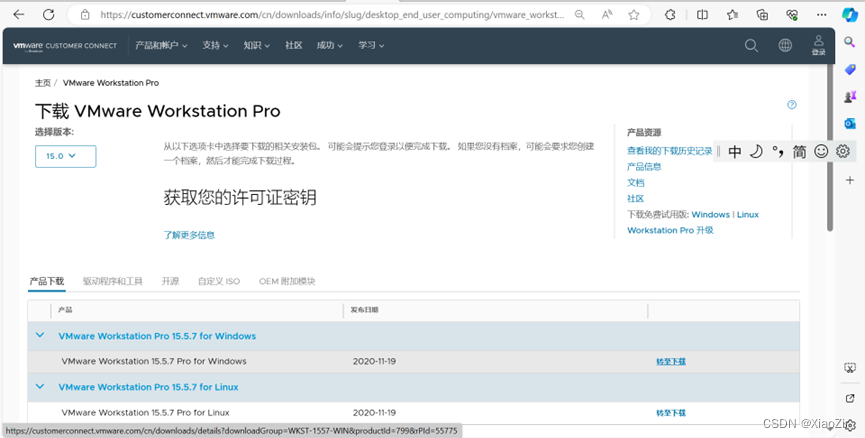This screenshot has width=865, height=438.
Task: Open the 查看我的下载历史记录 link
Action: [670, 151]
